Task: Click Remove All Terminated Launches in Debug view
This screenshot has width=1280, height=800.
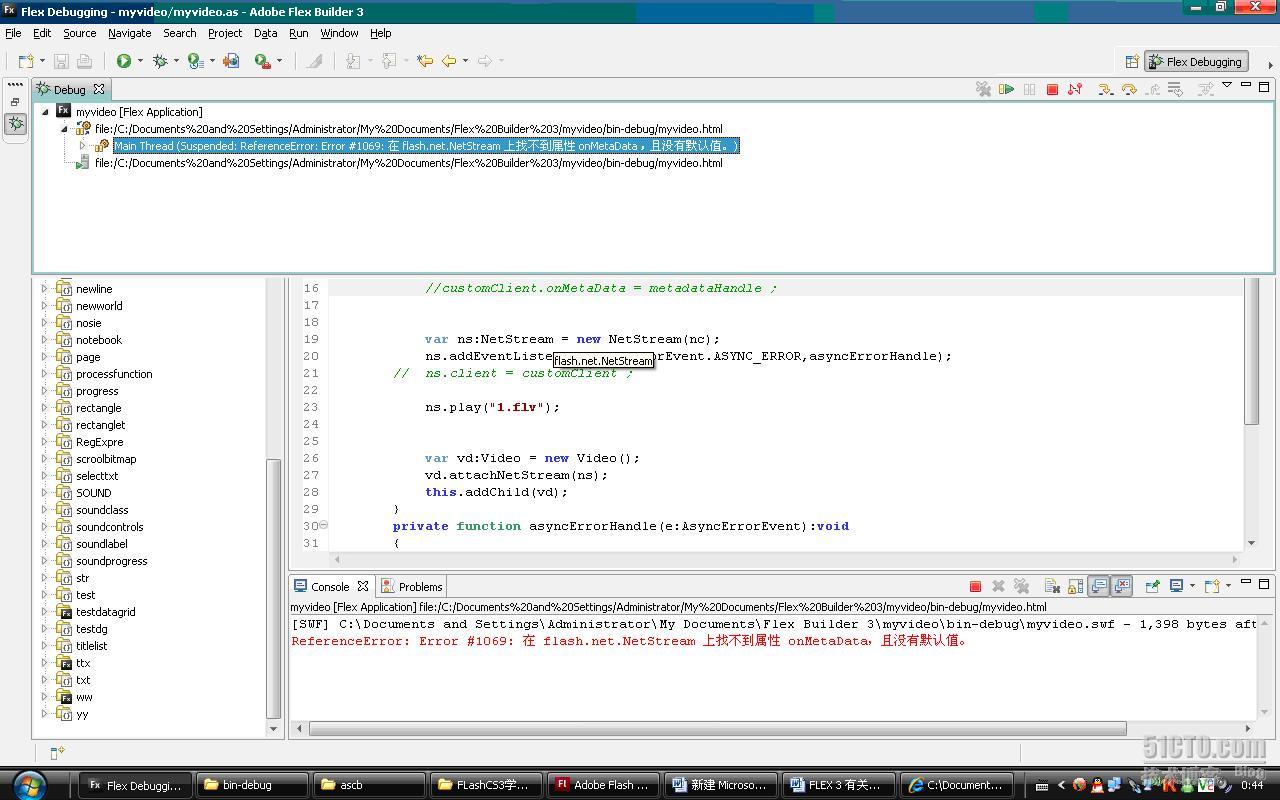Action: 983,89
